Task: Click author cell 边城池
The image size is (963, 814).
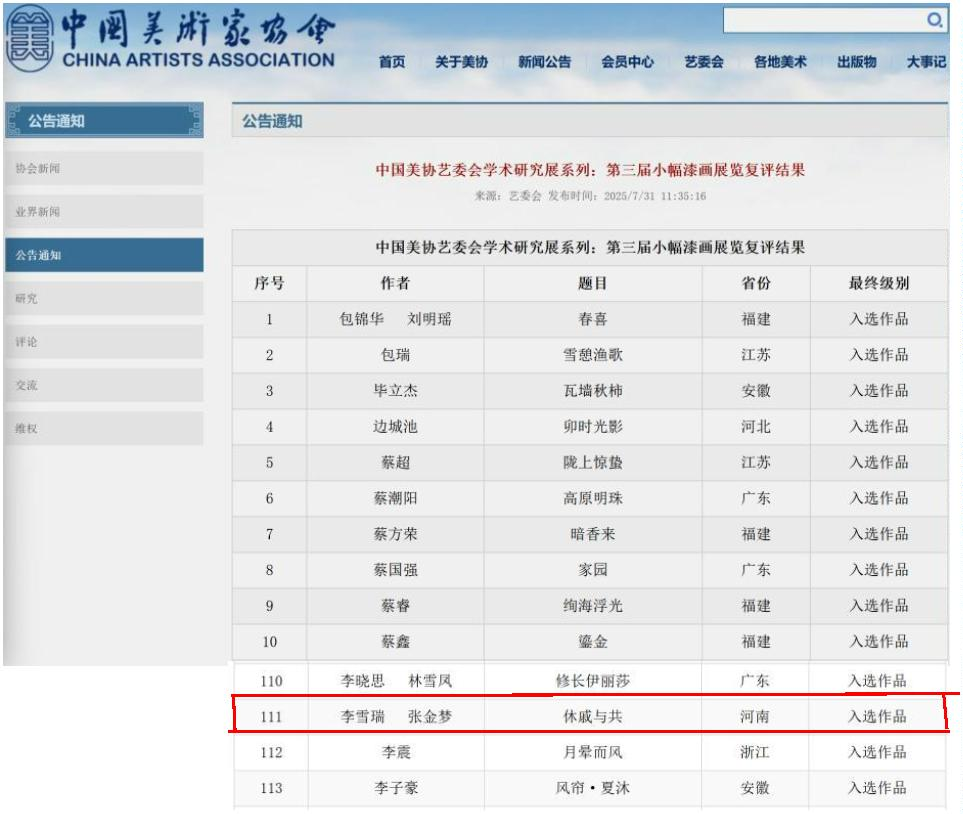Action: [395, 426]
